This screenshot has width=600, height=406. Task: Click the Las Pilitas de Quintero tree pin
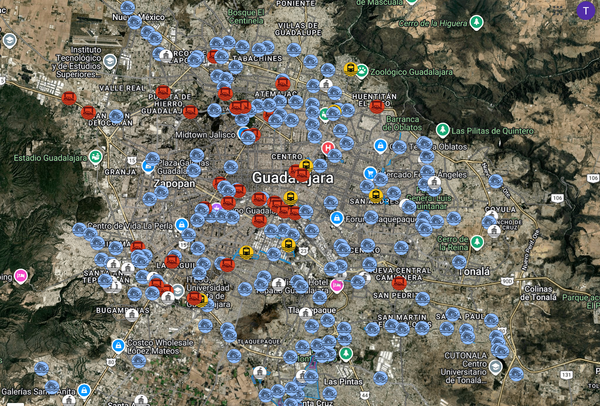click(443, 130)
